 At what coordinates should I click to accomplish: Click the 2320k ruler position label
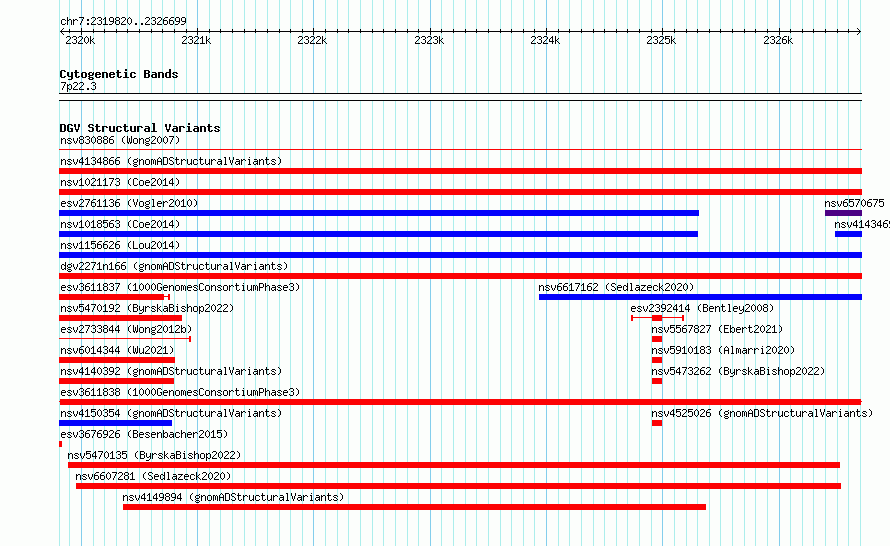click(80, 40)
